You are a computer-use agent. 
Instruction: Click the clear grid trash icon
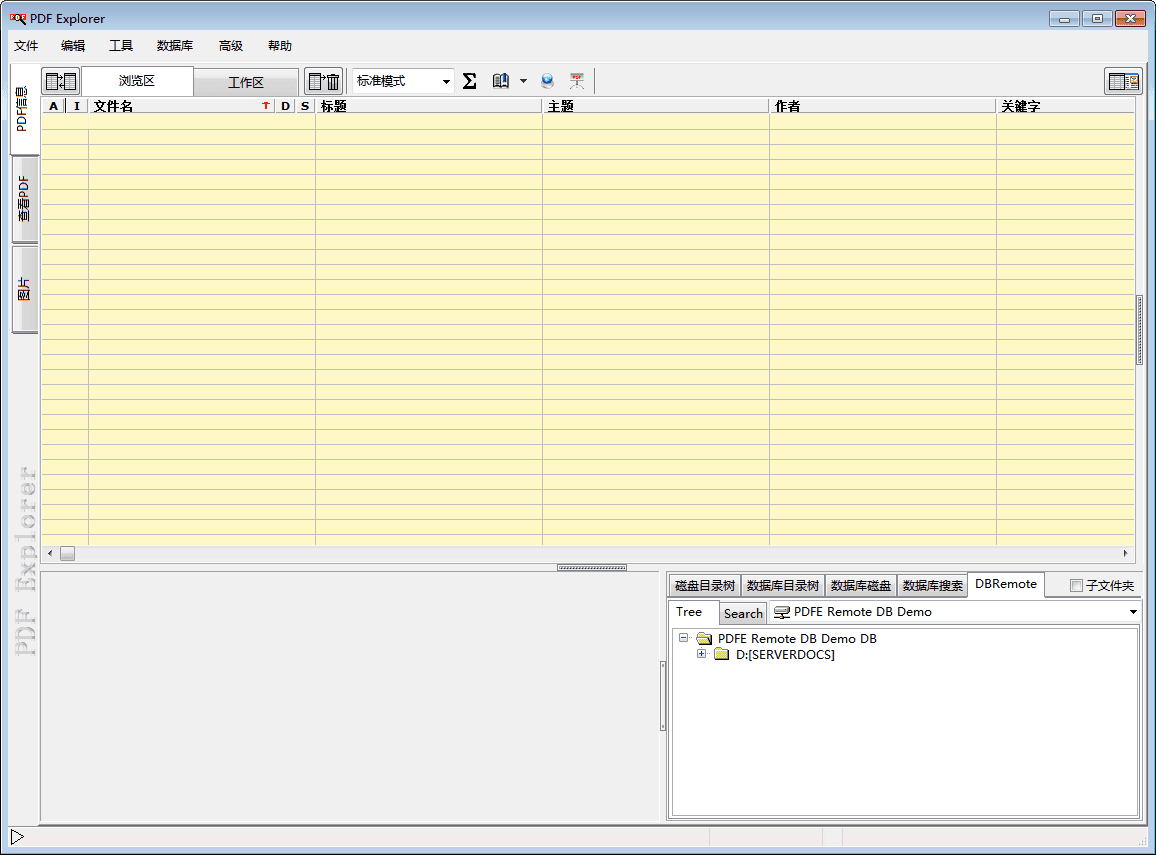[324, 82]
